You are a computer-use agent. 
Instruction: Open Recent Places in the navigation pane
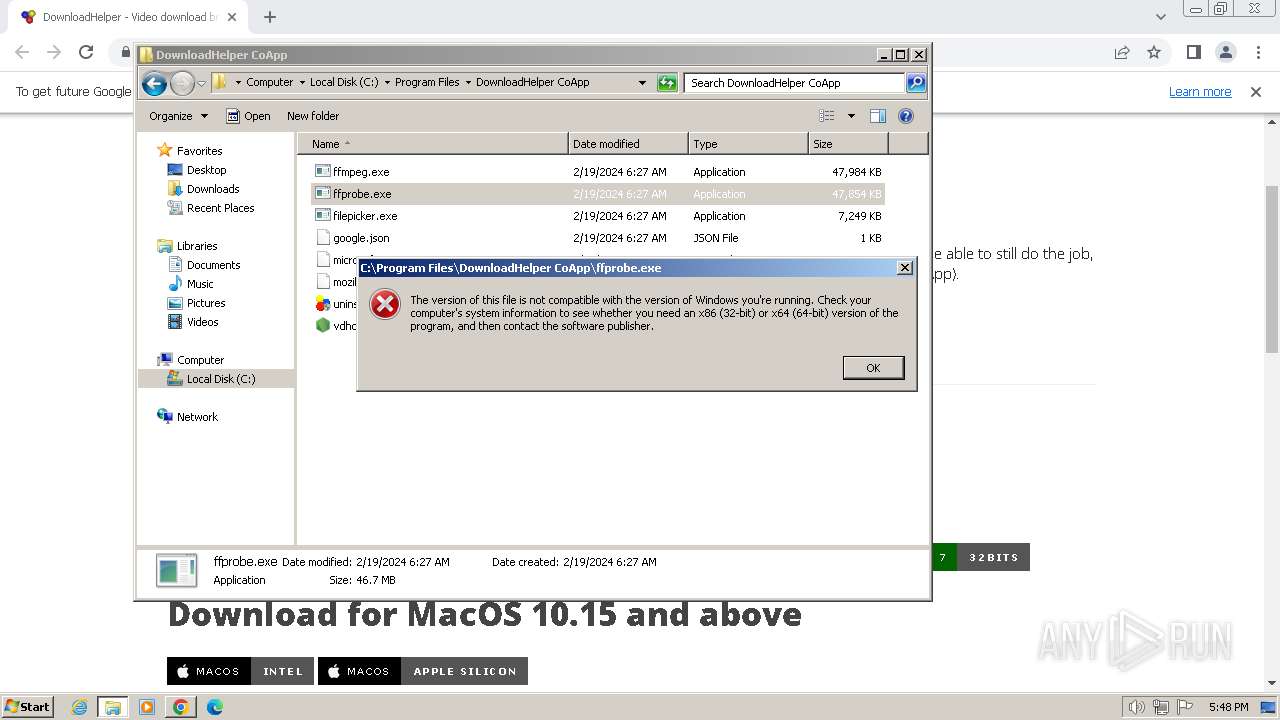[220, 208]
